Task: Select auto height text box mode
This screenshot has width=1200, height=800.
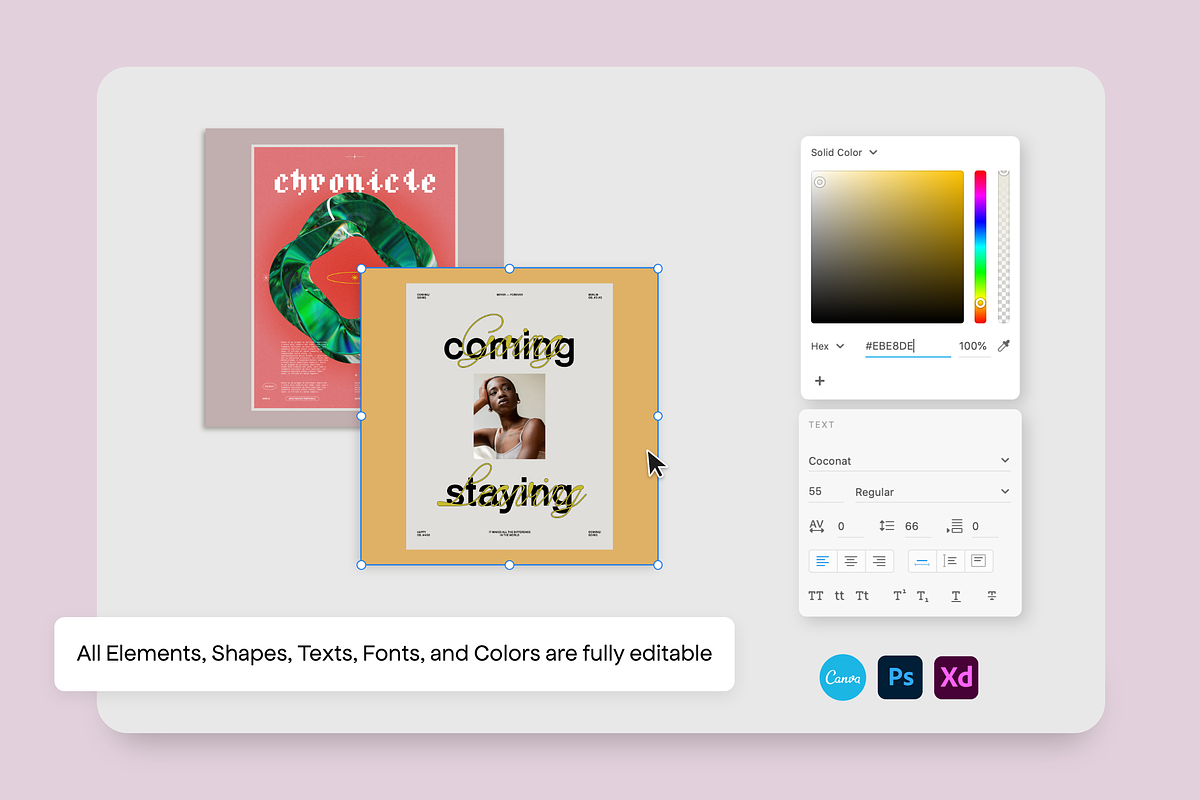Action: pos(950,561)
